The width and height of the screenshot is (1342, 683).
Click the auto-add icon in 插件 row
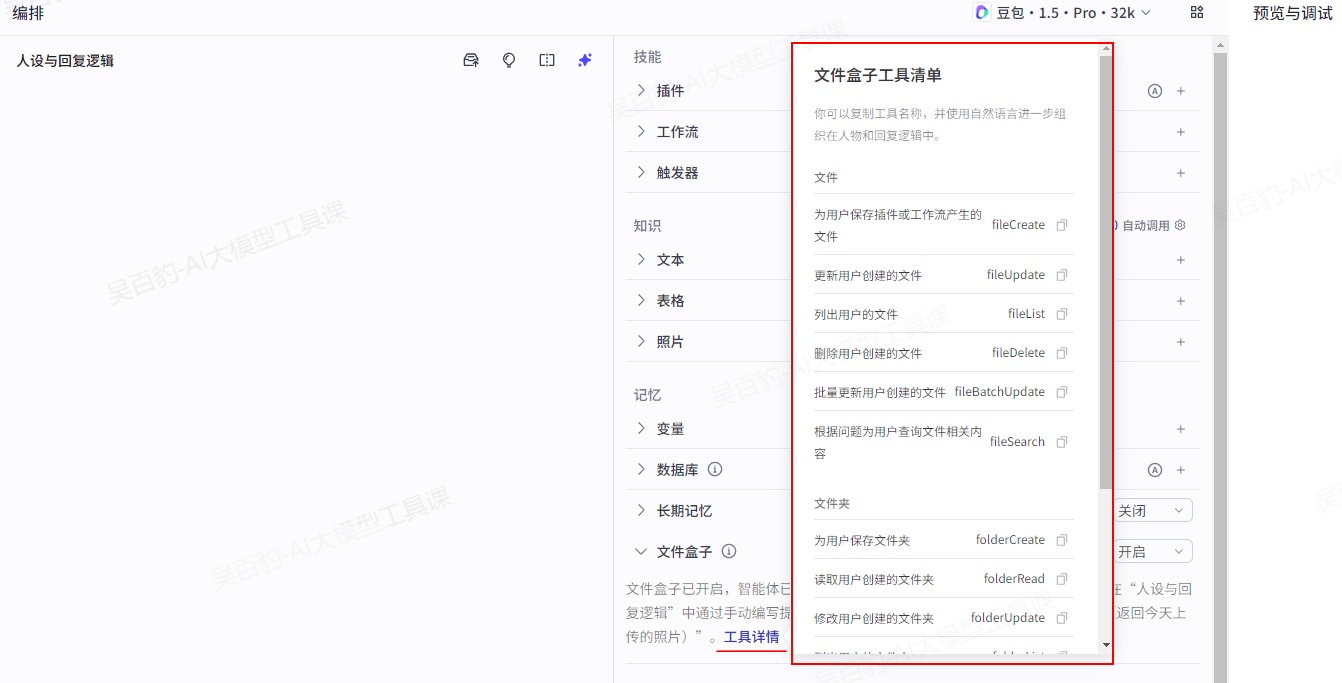(x=1155, y=91)
